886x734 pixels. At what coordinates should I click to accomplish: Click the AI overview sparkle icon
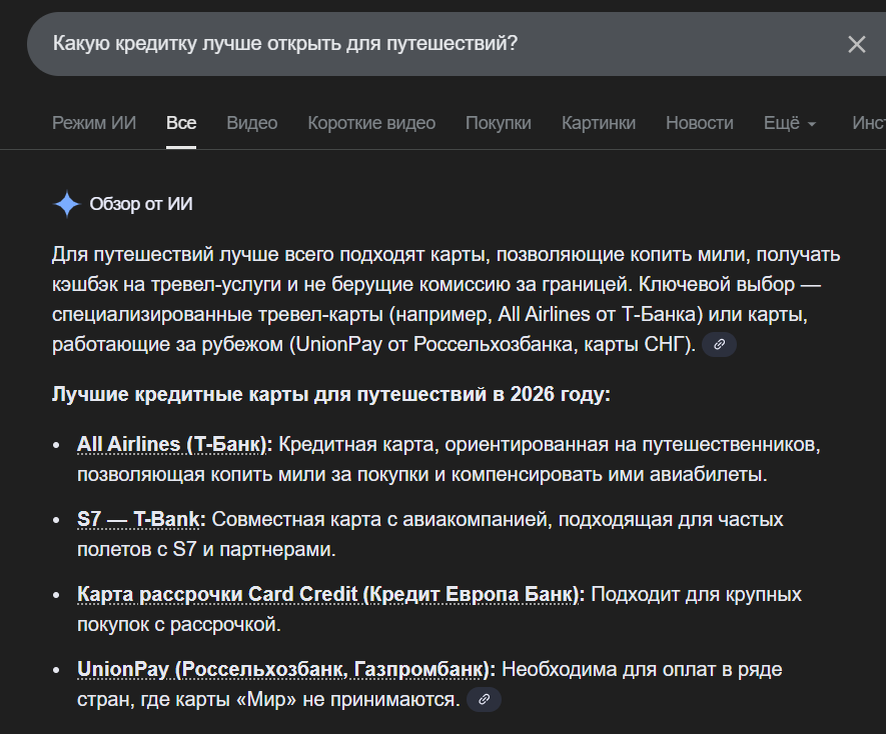[65, 203]
